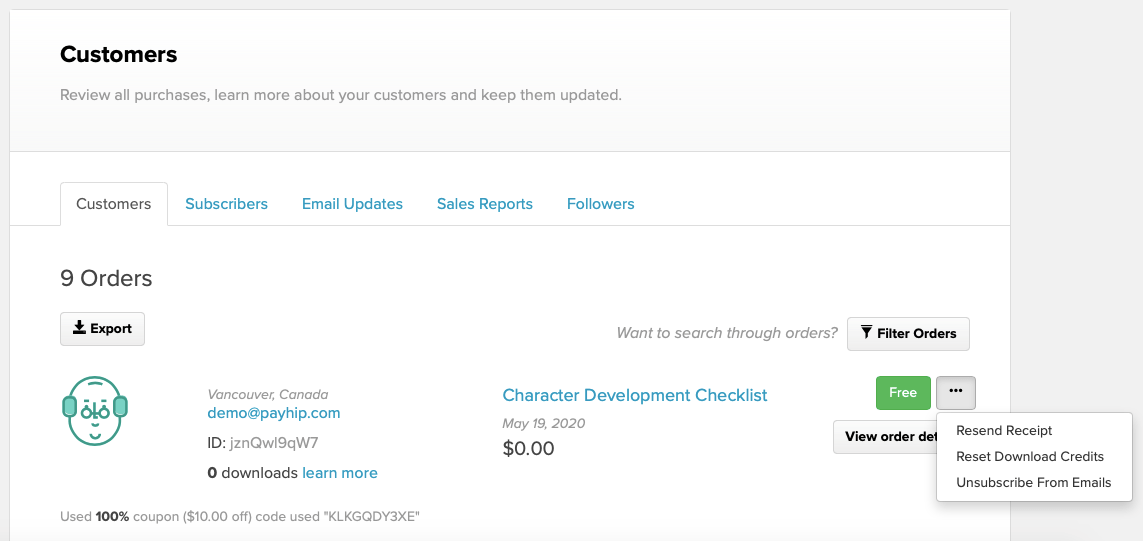Open the demo@payhip.com email link
Screen dimensions: 1143x541
point(274,413)
